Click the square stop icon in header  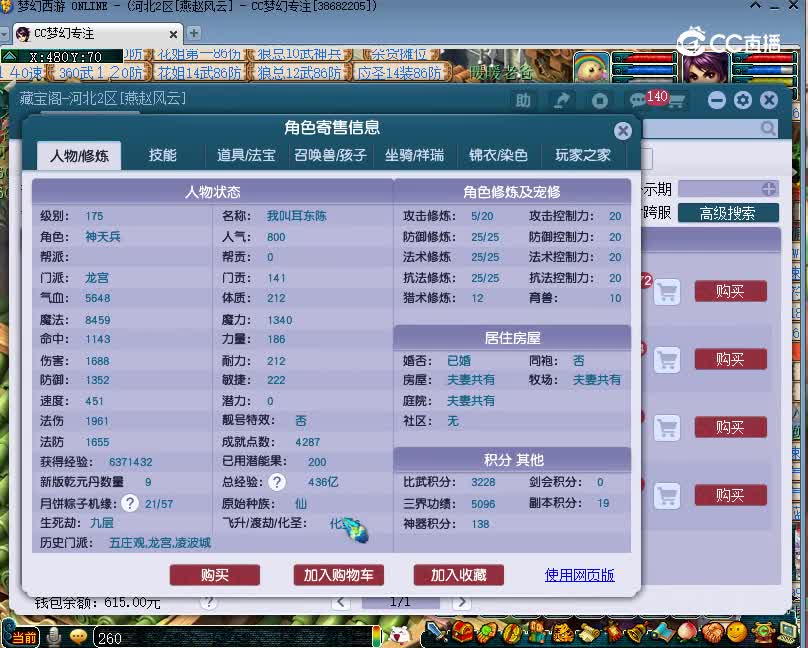coord(599,100)
